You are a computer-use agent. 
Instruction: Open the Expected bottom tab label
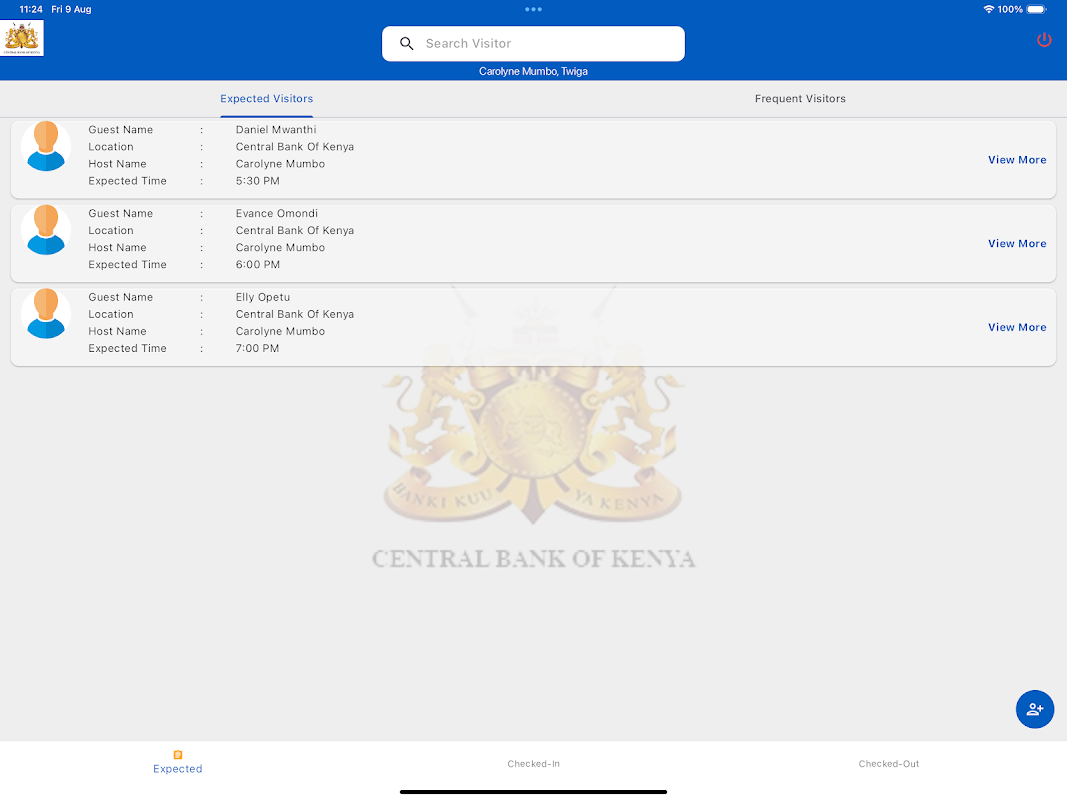178,769
